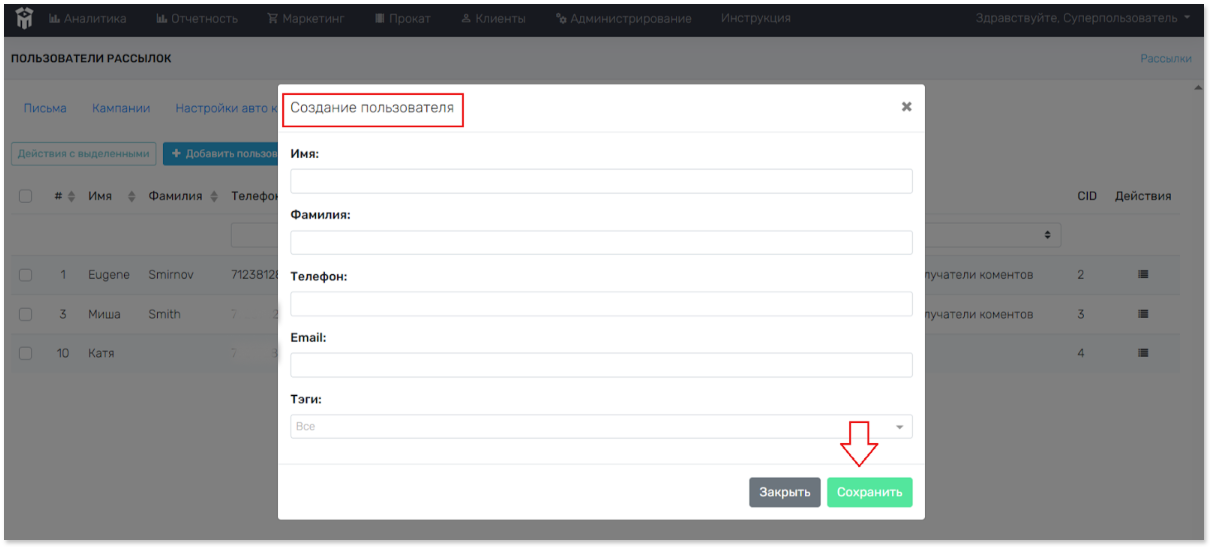Sort by the # column arrows
Image resolution: width=1210 pixels, height=547 pixels.
(x=71, y=197)
